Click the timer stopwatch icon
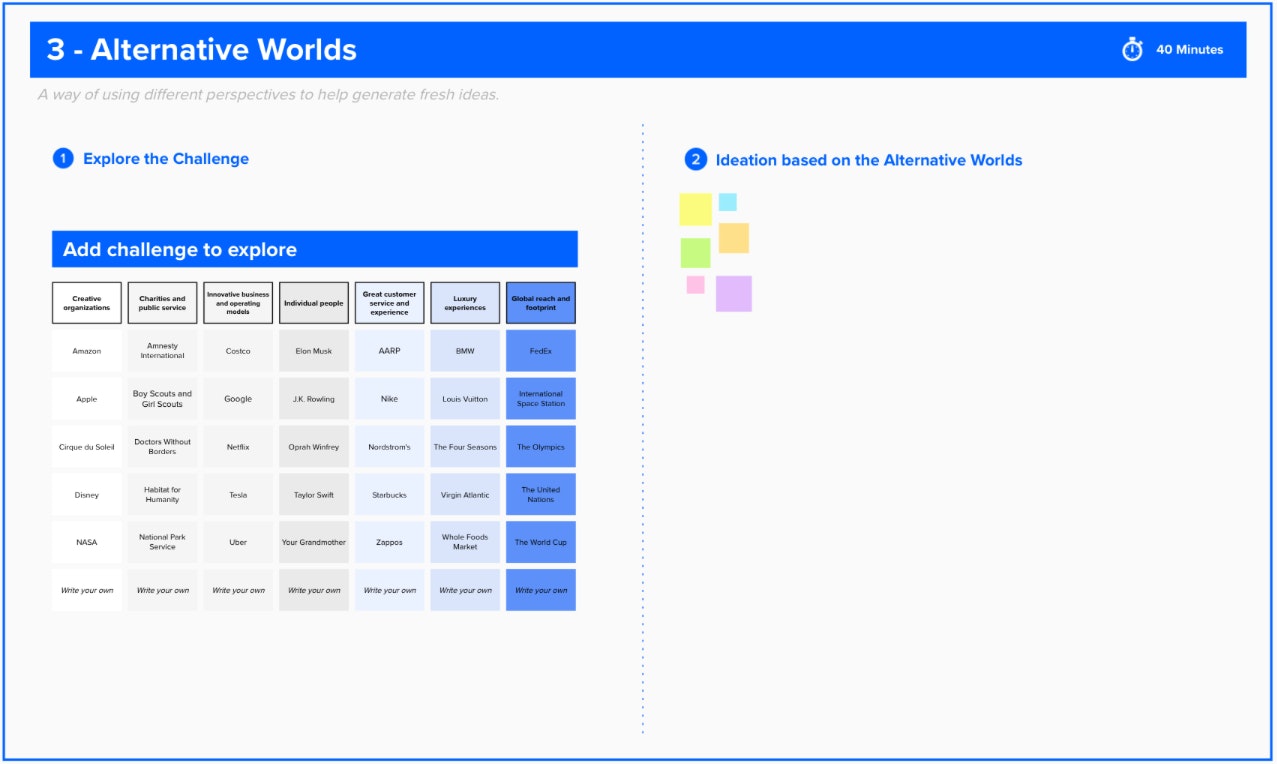The height and width of the screenshot is (764, 1277). click(x=1132, y=50)
